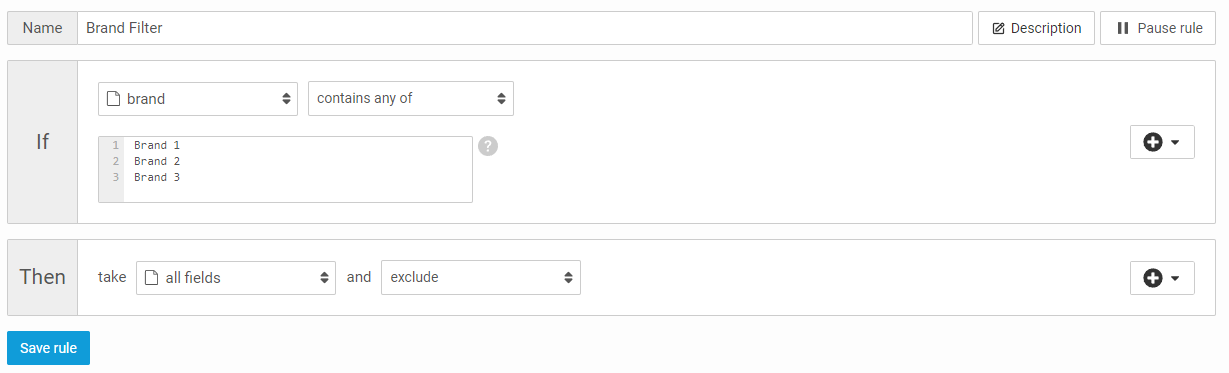Open the 'contains any of' operator dropdown

[411, 98]
